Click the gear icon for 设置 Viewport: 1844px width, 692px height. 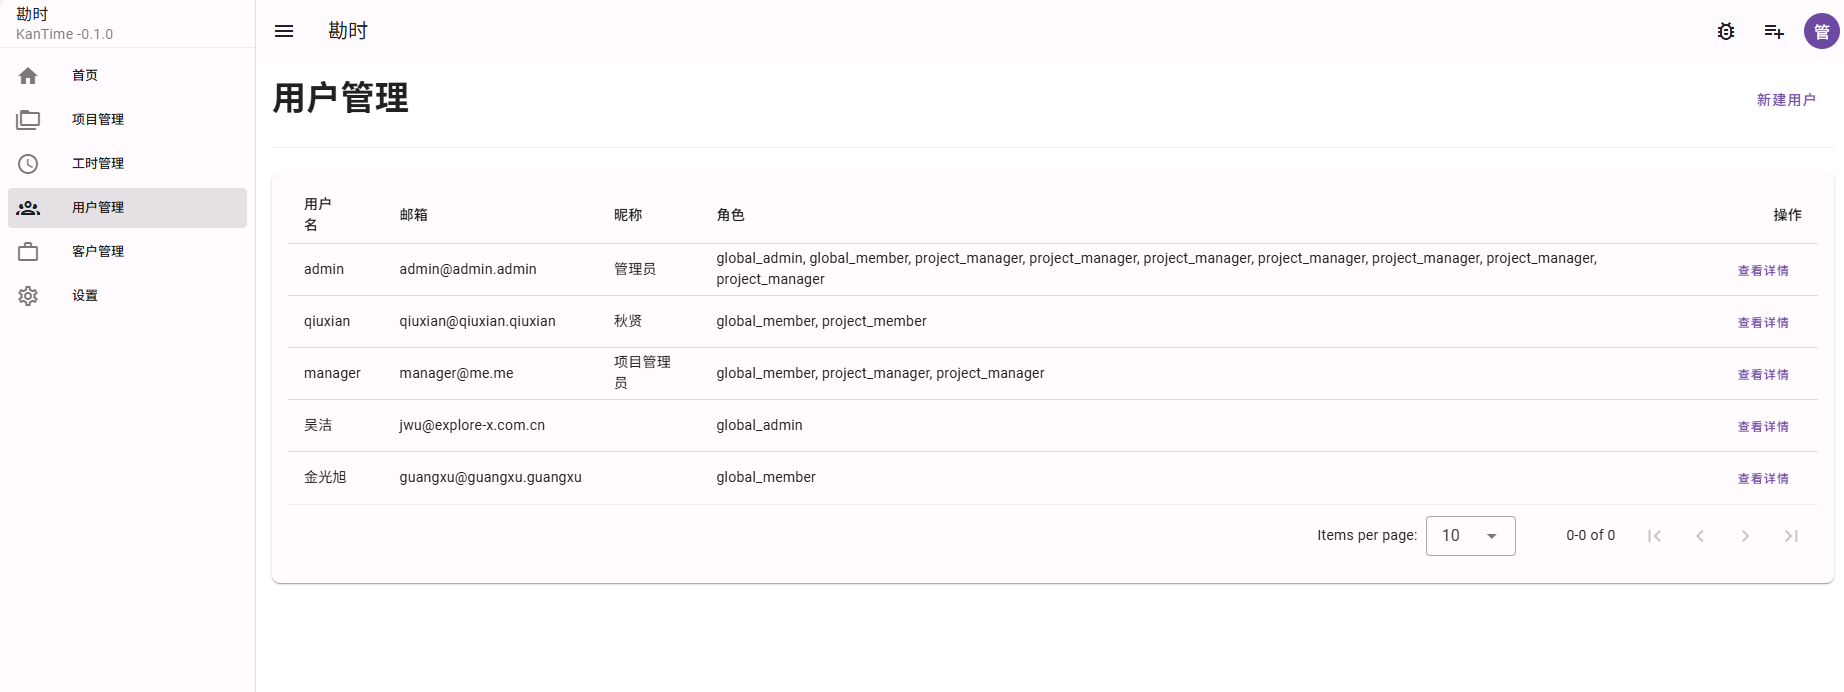tap(28, 295)
